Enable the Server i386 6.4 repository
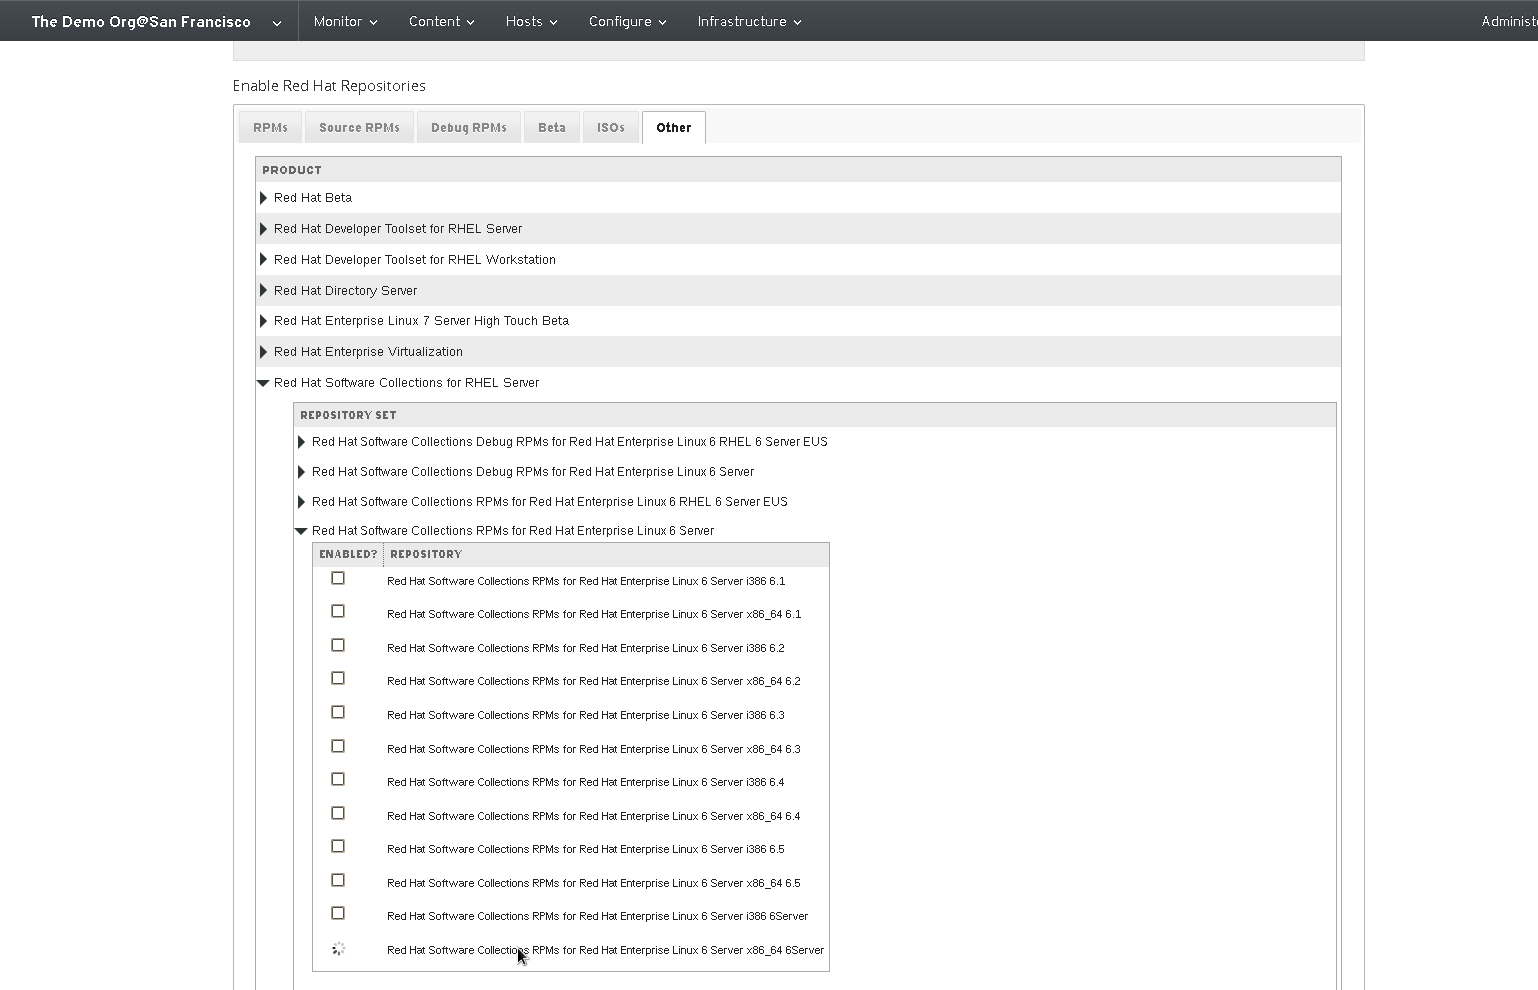The width and height of the screenshot is (1538, 990). click(338, 779)
